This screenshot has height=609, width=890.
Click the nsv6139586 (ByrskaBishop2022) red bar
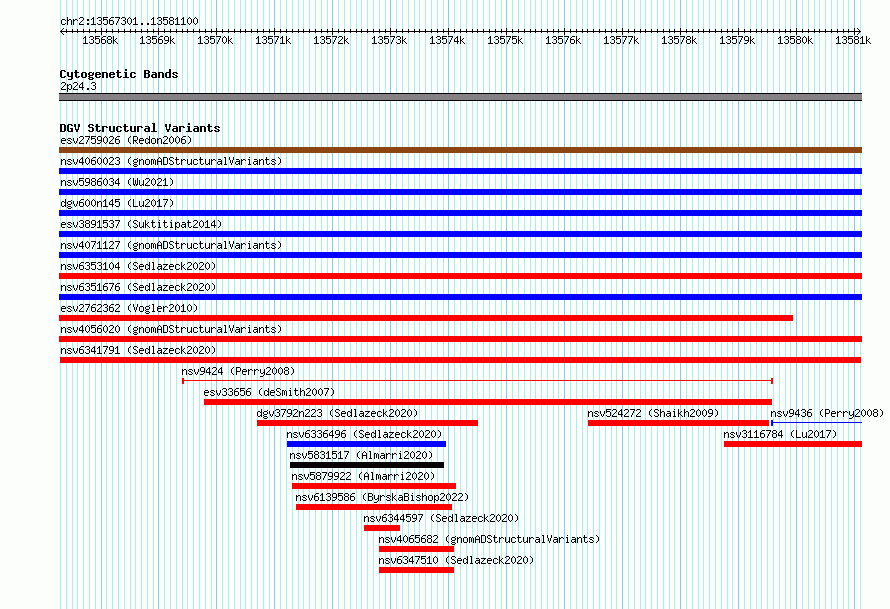point(374,507)
